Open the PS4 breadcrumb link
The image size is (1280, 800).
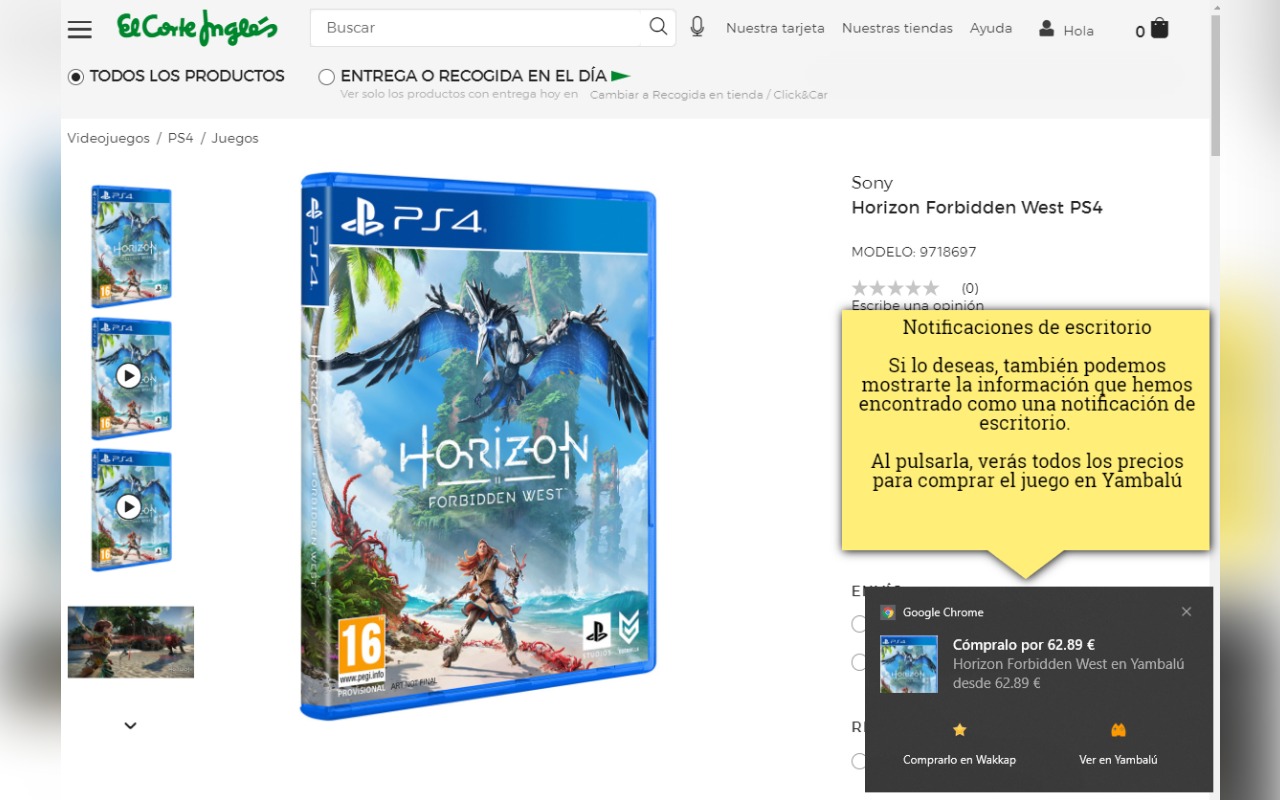(181, 138)
